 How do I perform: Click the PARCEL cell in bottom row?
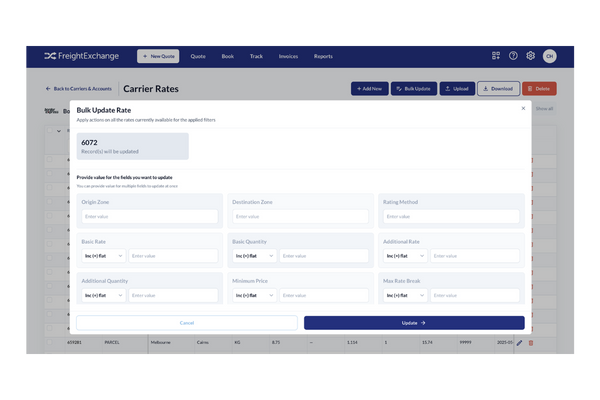tap(112, 342)
